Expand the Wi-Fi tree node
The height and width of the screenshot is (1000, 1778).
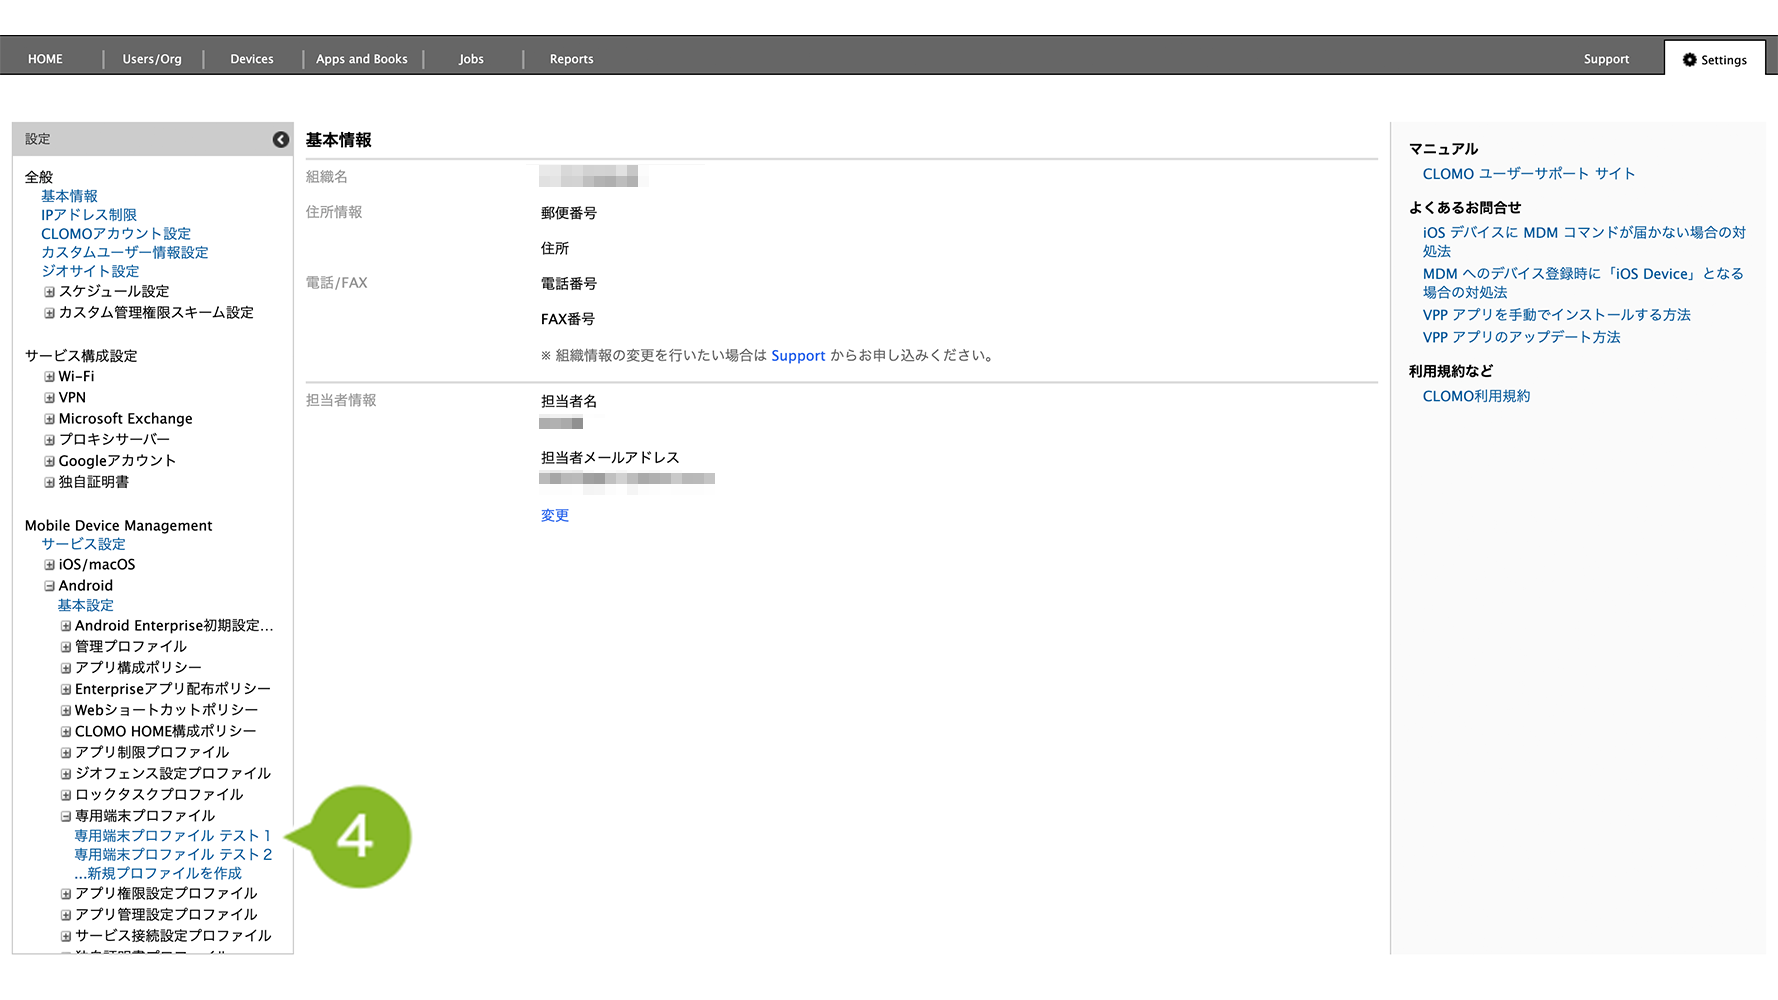click(49, 377)
